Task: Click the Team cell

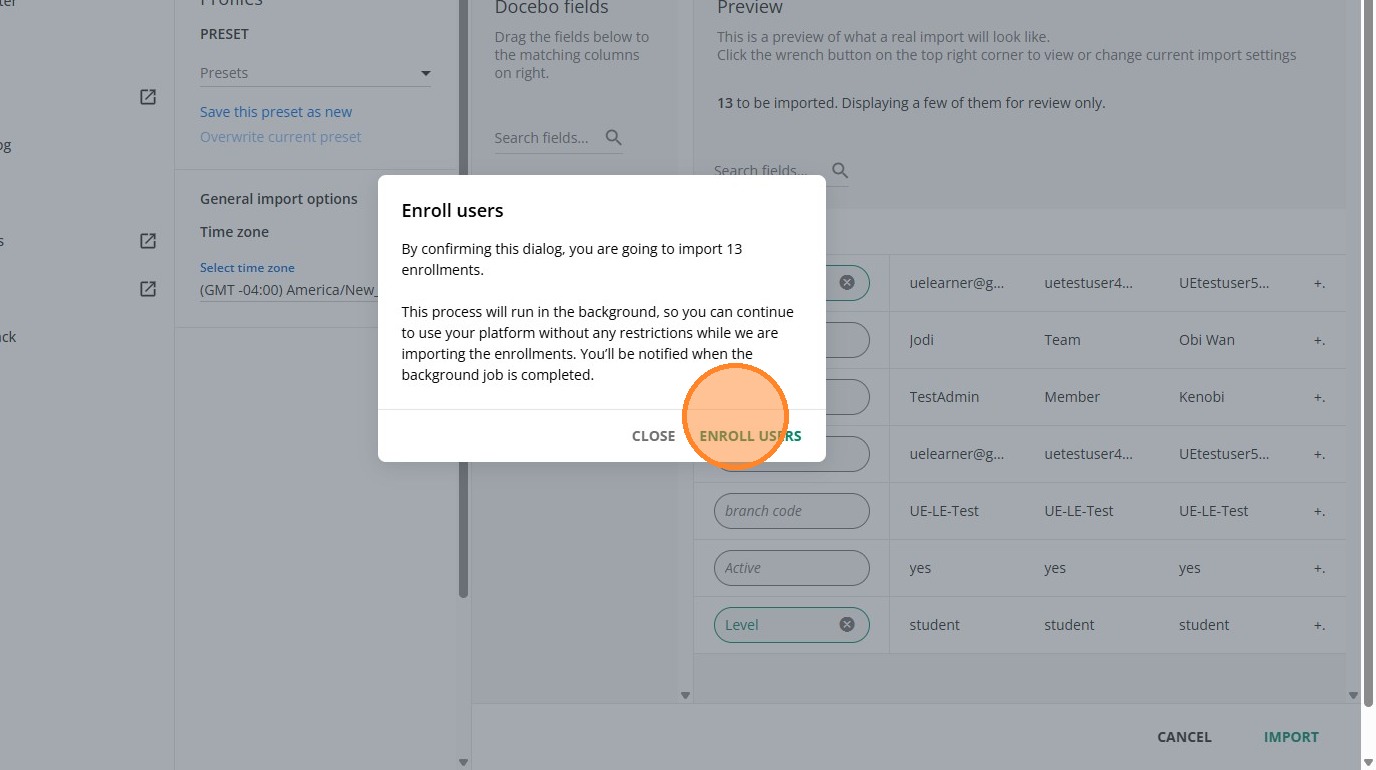Action: [x=1062, y=340]
